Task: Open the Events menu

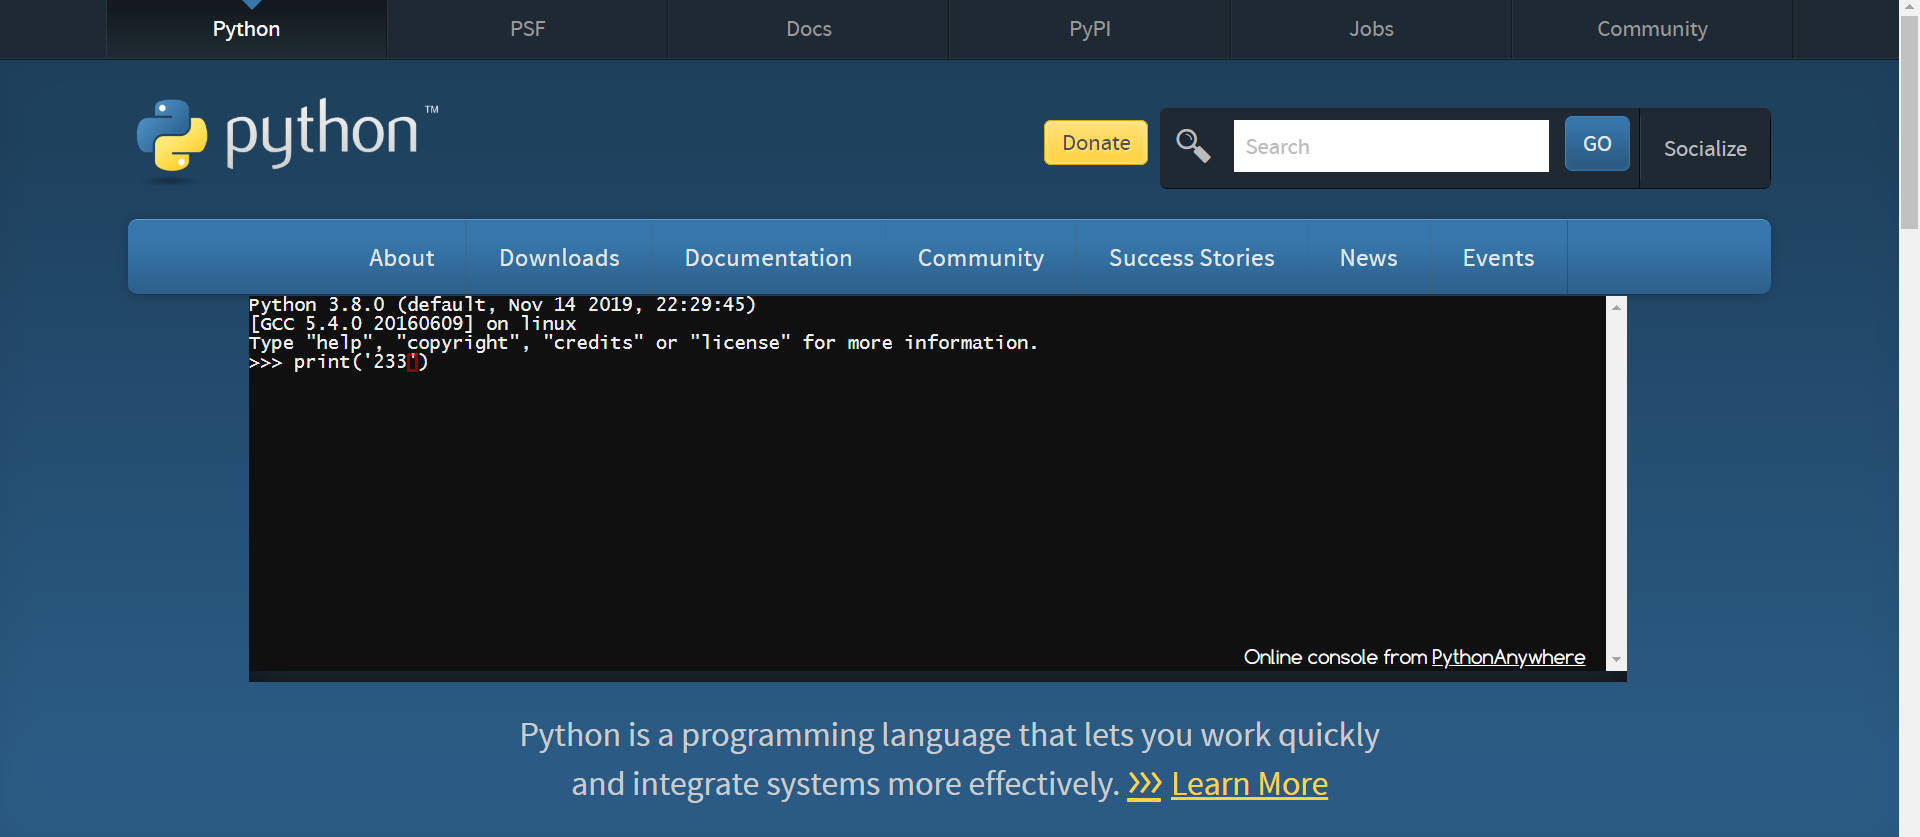Action: (1499, 258)
